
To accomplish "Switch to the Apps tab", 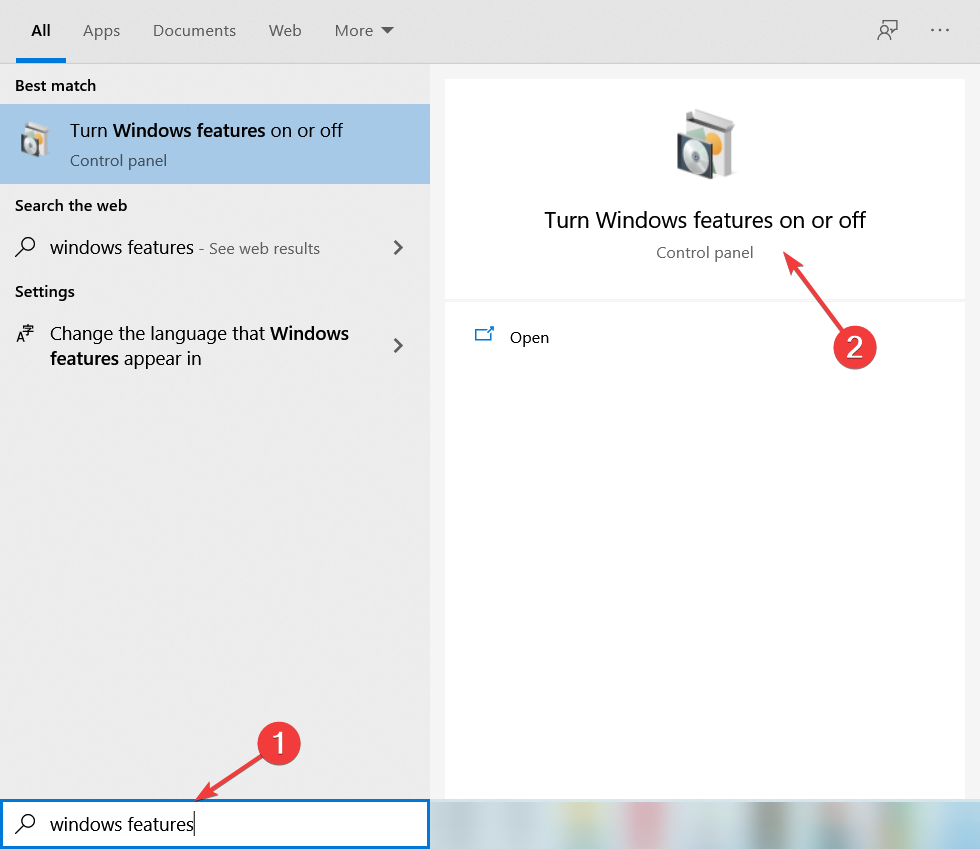I will (101, 31).
